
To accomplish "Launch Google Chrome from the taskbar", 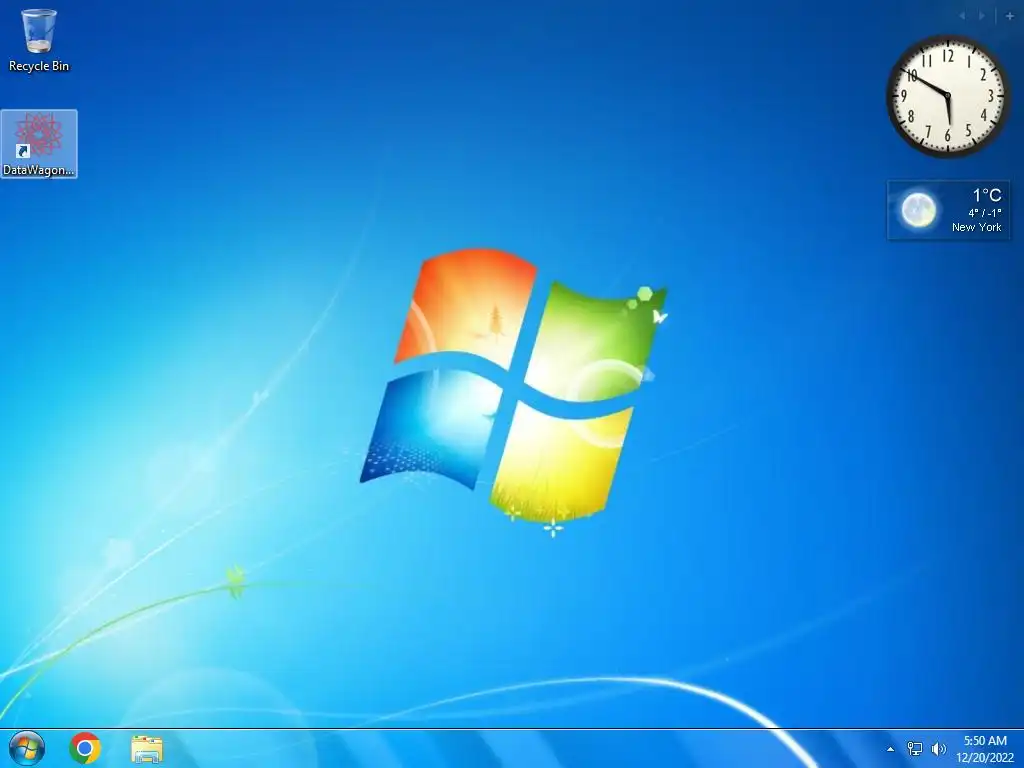I will click(x=85, y=748).
